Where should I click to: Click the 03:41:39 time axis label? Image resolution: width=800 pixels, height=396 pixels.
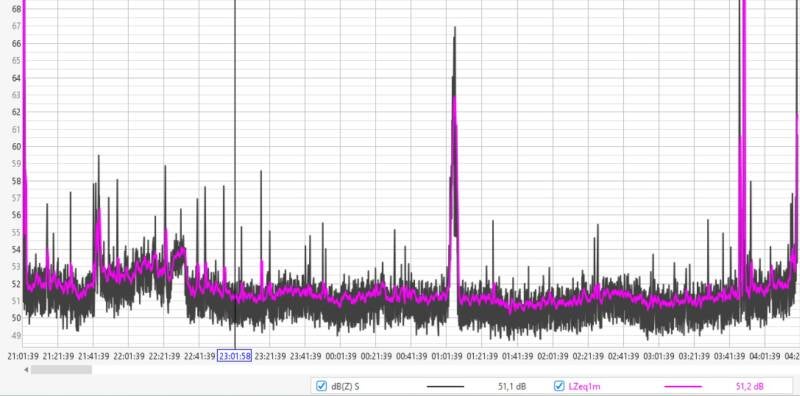[730, 356]
